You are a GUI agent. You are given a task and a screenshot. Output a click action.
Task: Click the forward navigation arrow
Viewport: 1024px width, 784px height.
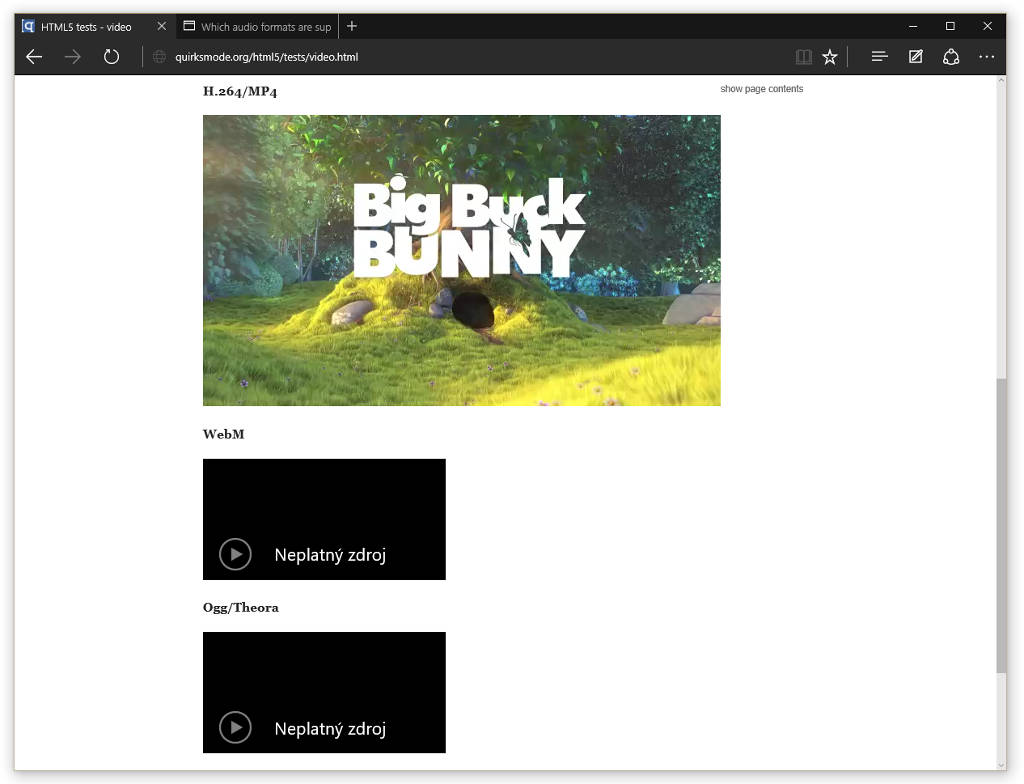(72, 57)
